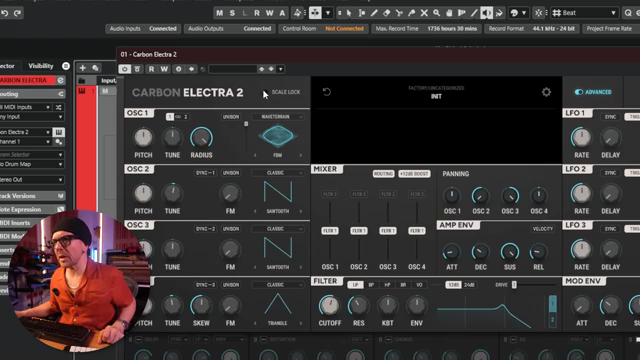The image size is (640, 360).
Task: Select the BP filter type
Action: pyautogui.click(x=371, y=285)
